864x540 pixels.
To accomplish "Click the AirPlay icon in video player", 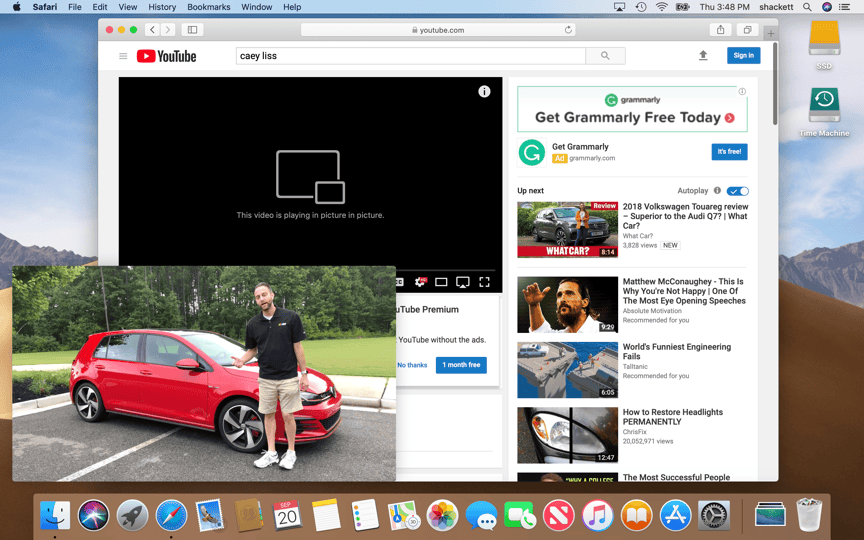I will point(462,282).
